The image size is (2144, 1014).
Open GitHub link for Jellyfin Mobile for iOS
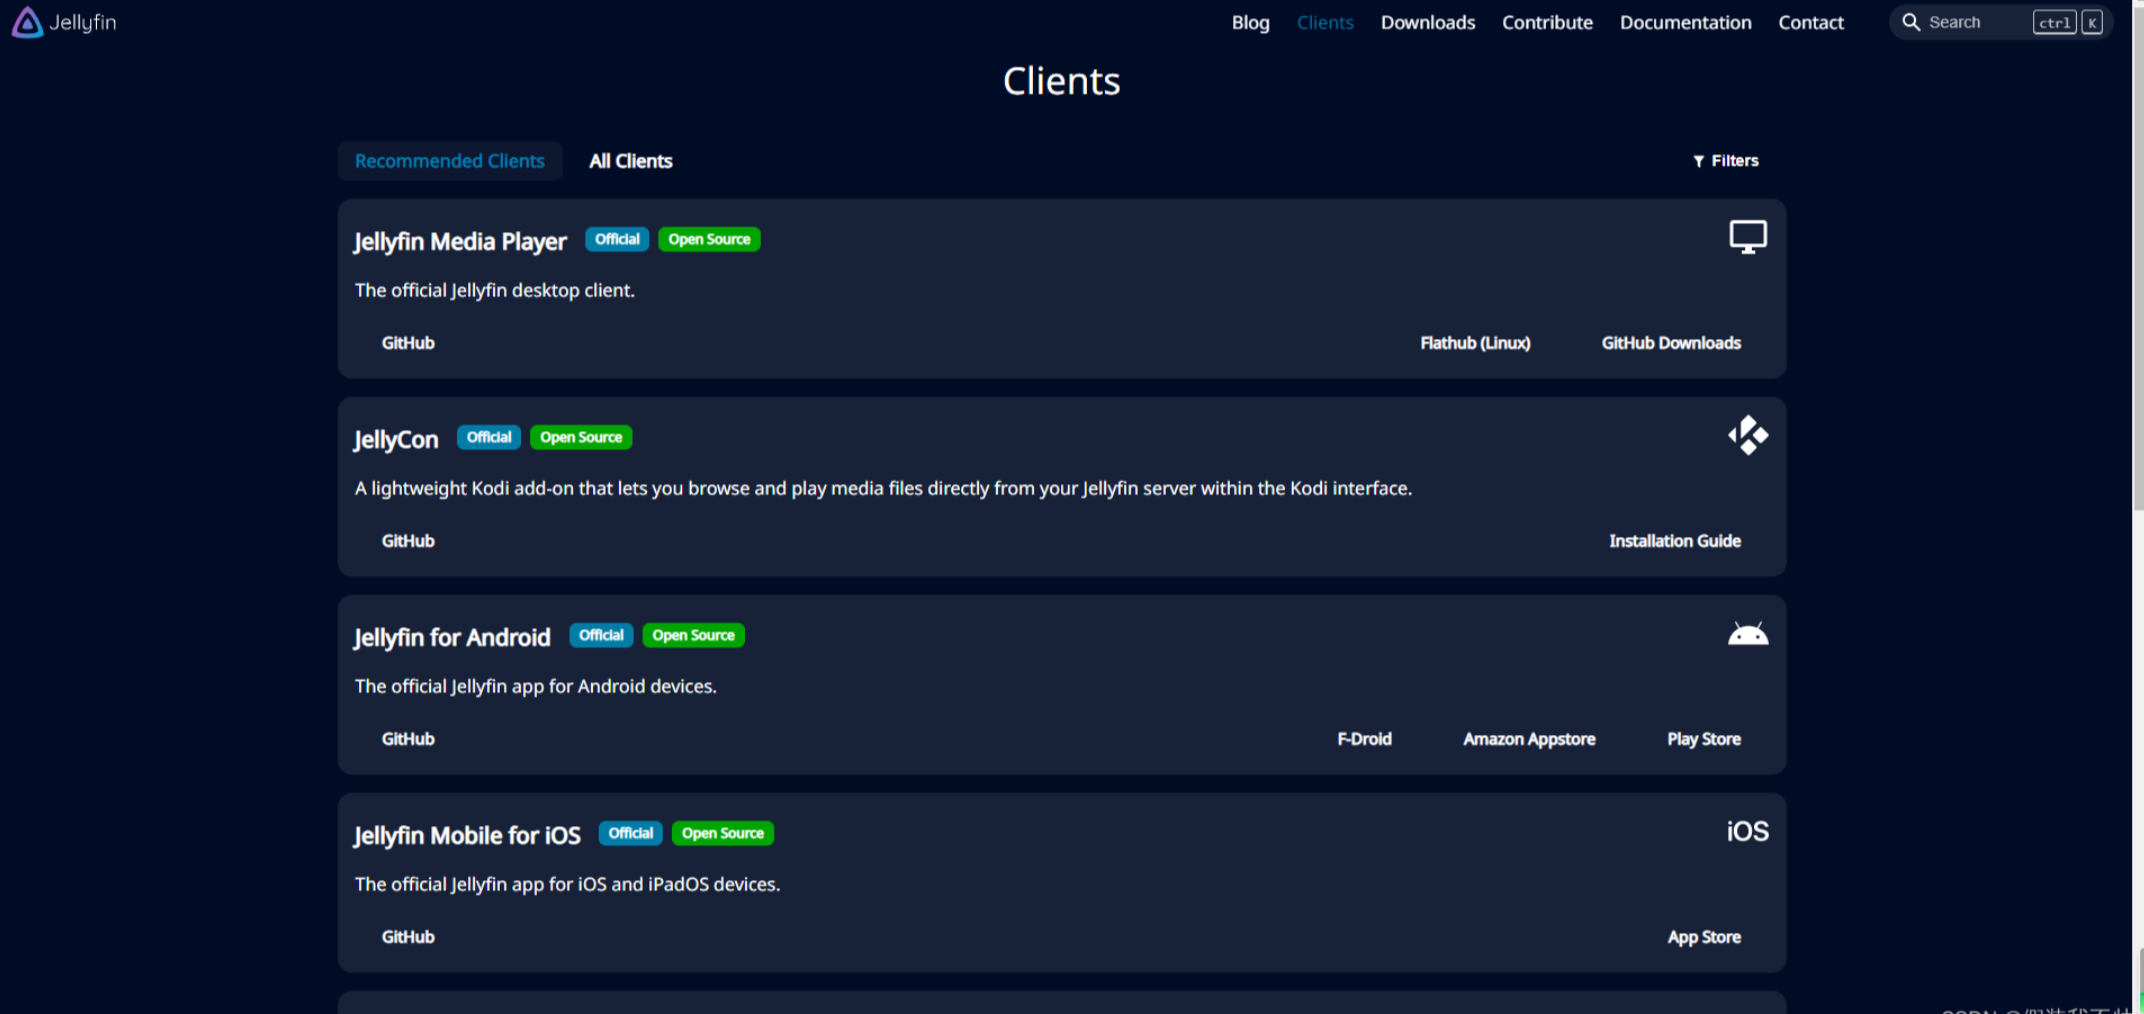408,937
